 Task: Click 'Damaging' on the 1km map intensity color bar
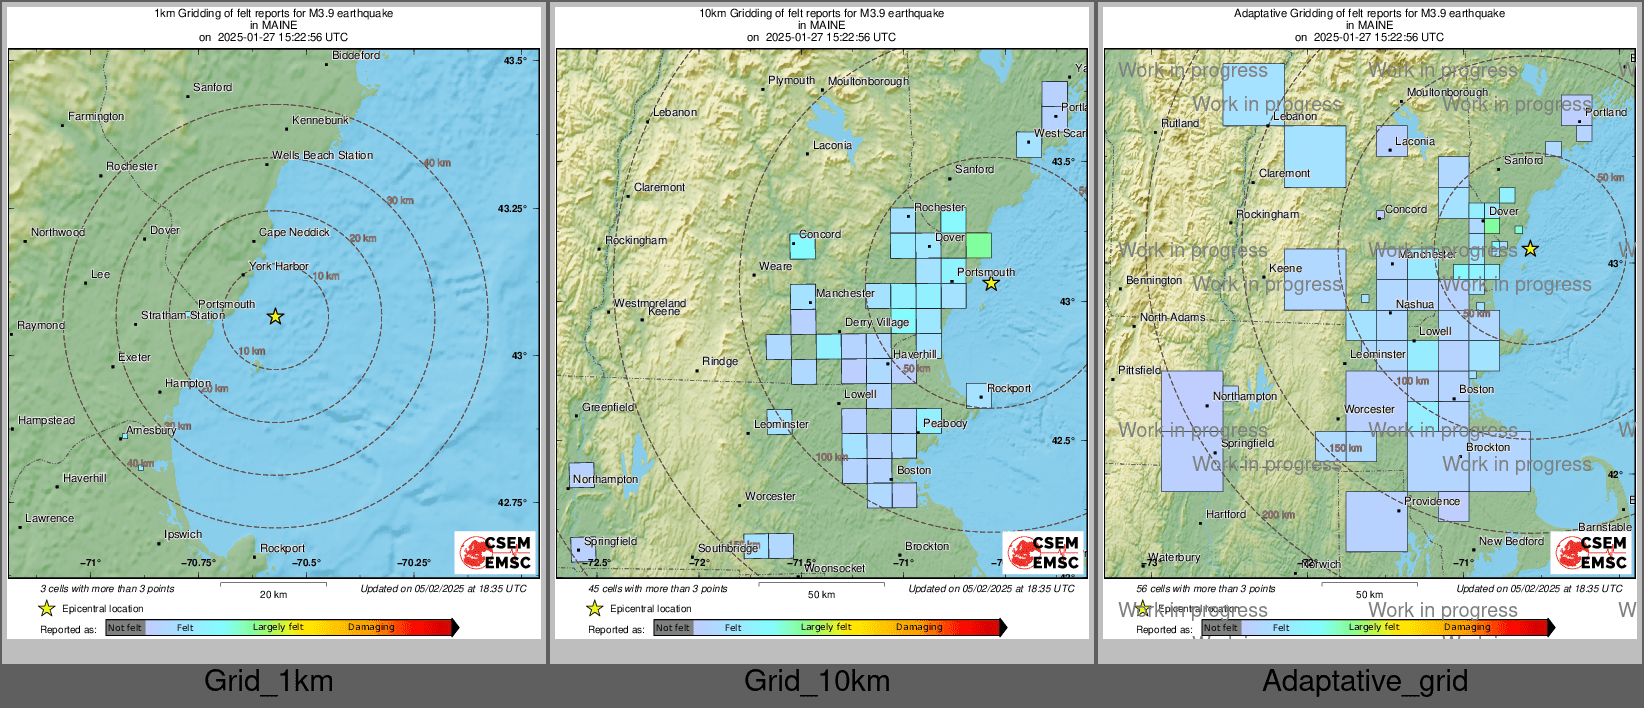coord(371,627)
